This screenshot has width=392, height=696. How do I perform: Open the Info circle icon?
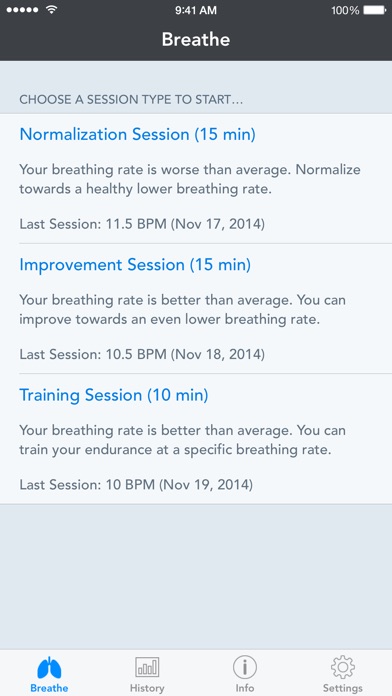click(245, 667)
